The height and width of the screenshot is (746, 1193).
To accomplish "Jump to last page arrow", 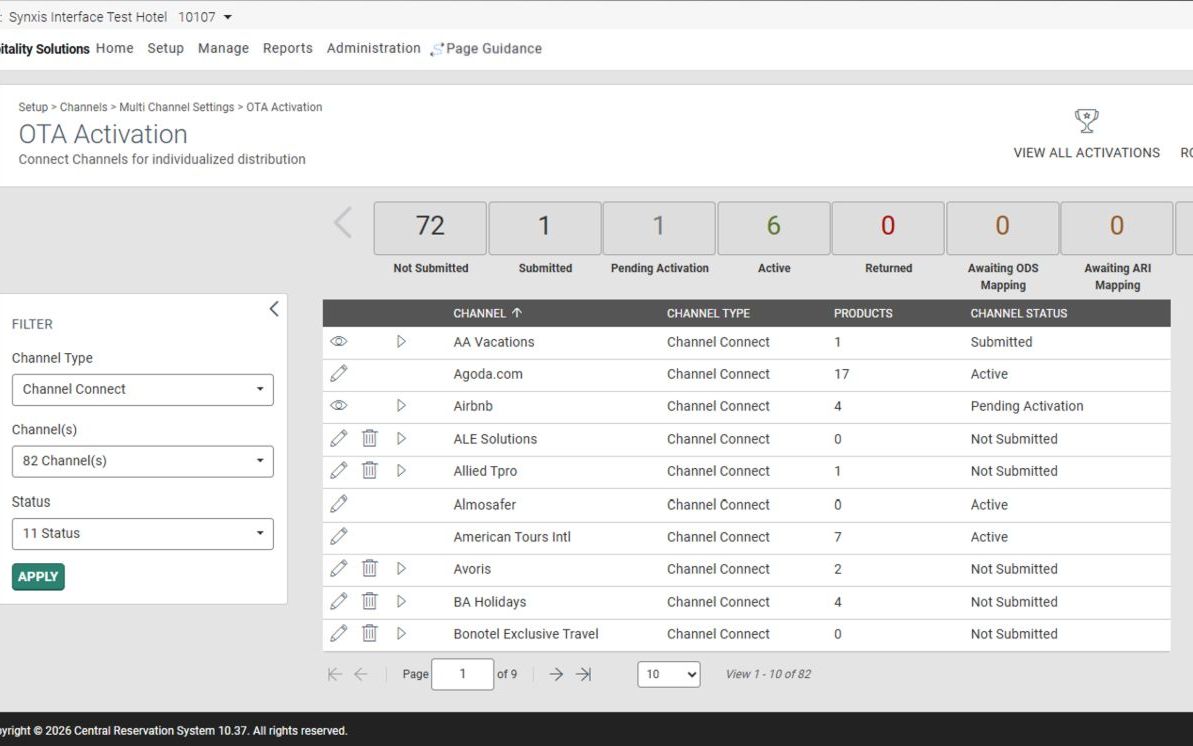I will tap(584, 674).
